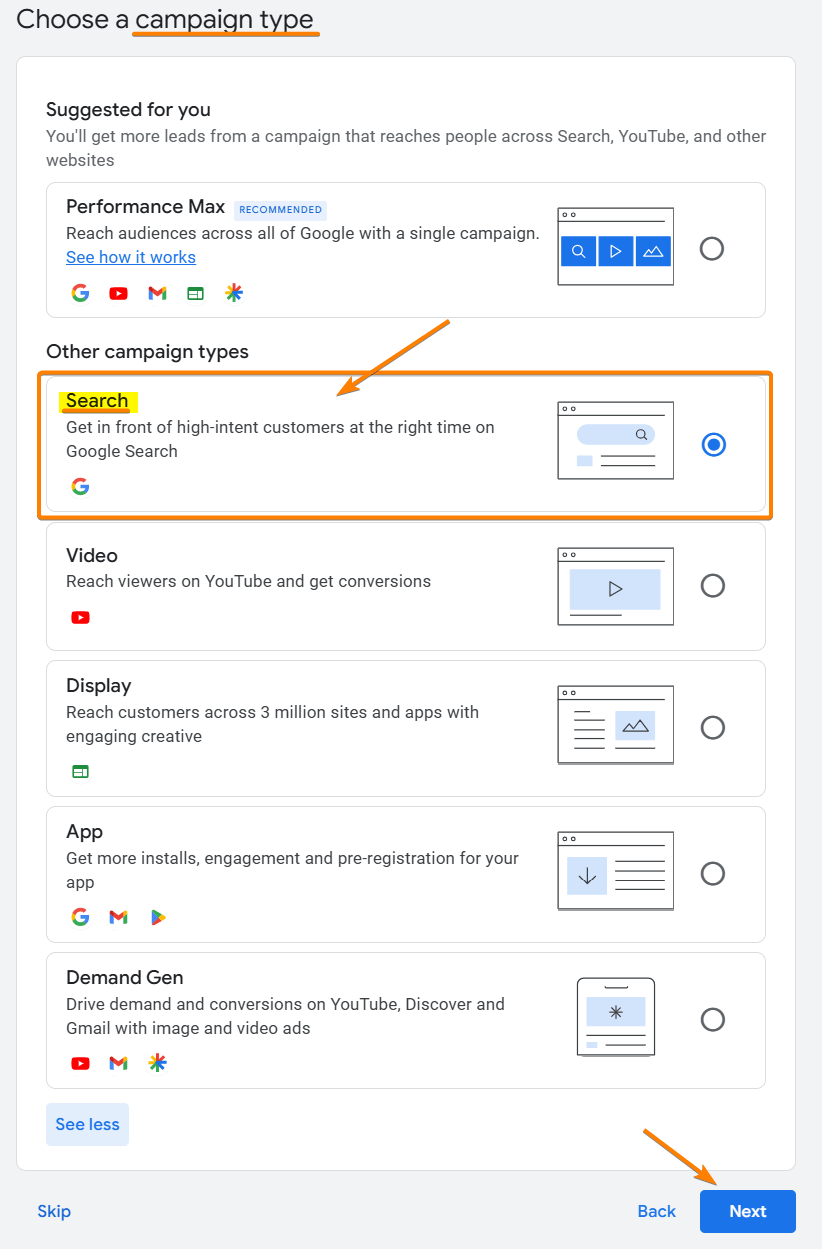822x1249 pixels.
Task: Go Back to the previous step
Action: 657,1211
